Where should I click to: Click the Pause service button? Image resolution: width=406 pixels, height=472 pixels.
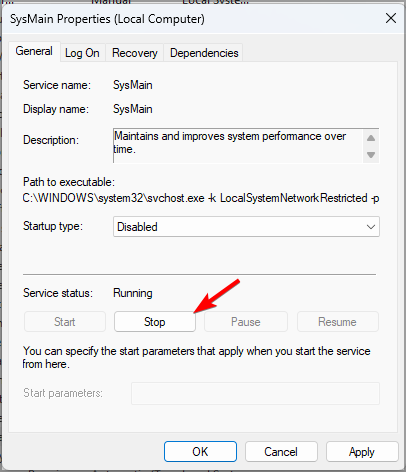246,322
